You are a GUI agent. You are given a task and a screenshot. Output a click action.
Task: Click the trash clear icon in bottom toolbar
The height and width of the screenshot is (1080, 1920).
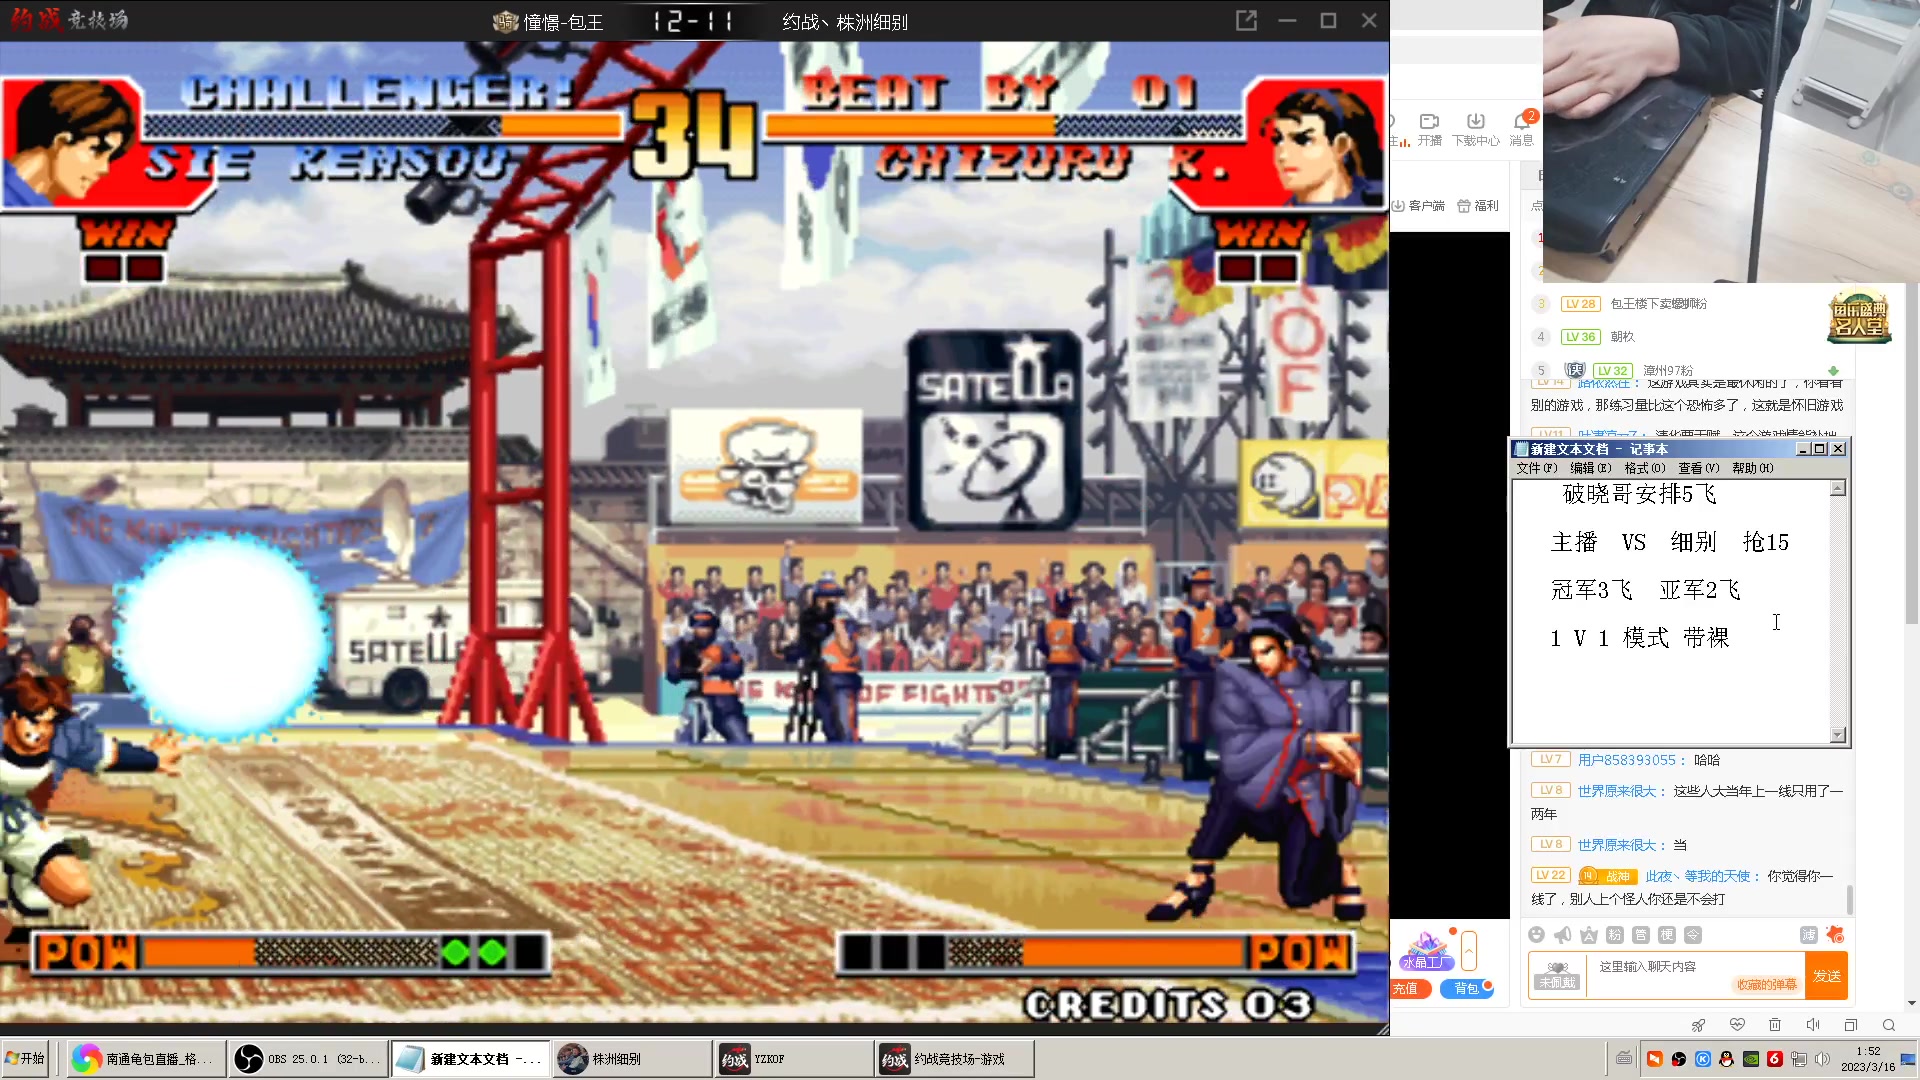(x=1775, y=1025)
